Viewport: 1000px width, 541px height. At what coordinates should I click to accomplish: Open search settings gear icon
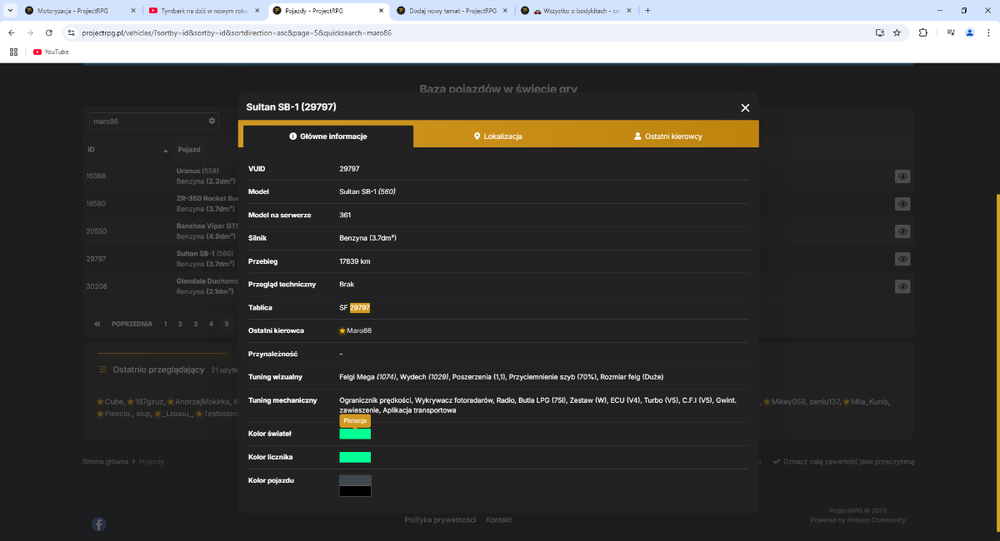[212, 121]
